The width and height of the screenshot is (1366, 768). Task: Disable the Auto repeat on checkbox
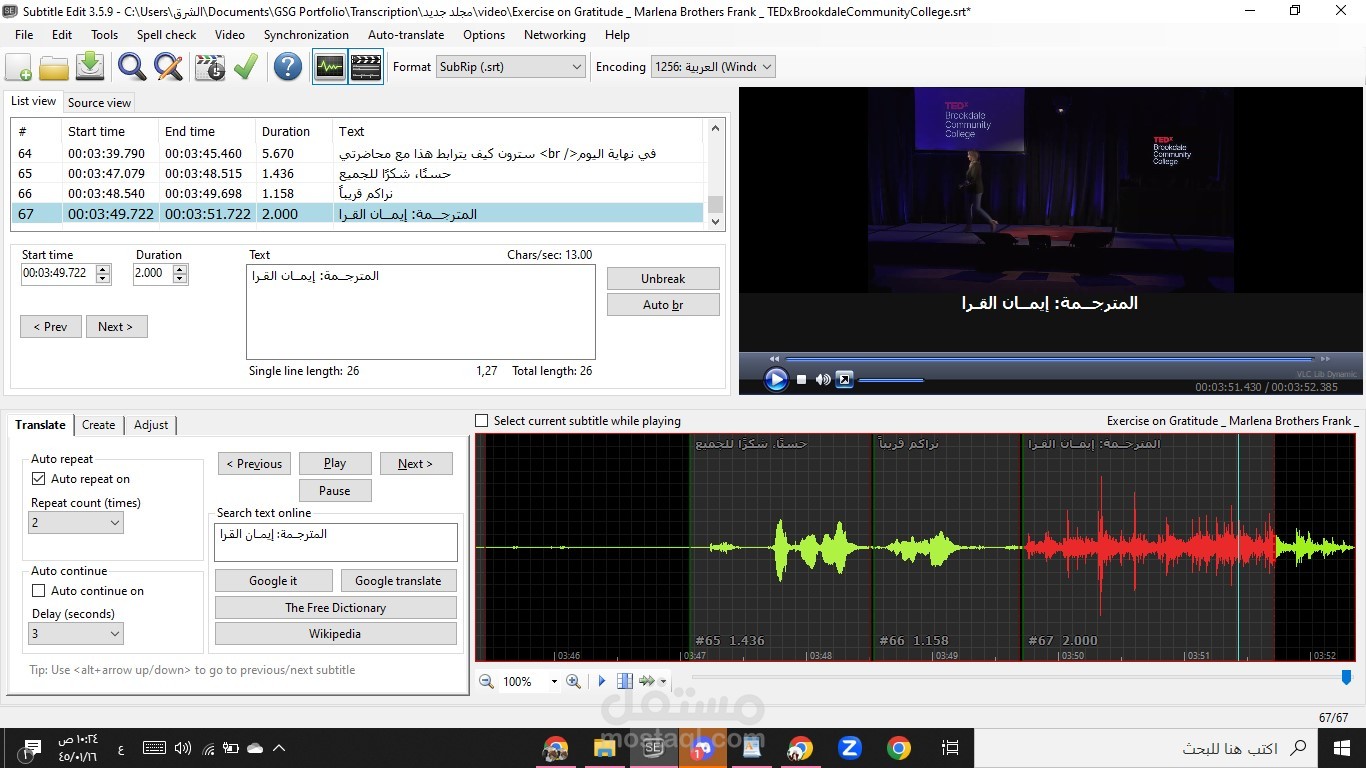[x=38, y=479]
